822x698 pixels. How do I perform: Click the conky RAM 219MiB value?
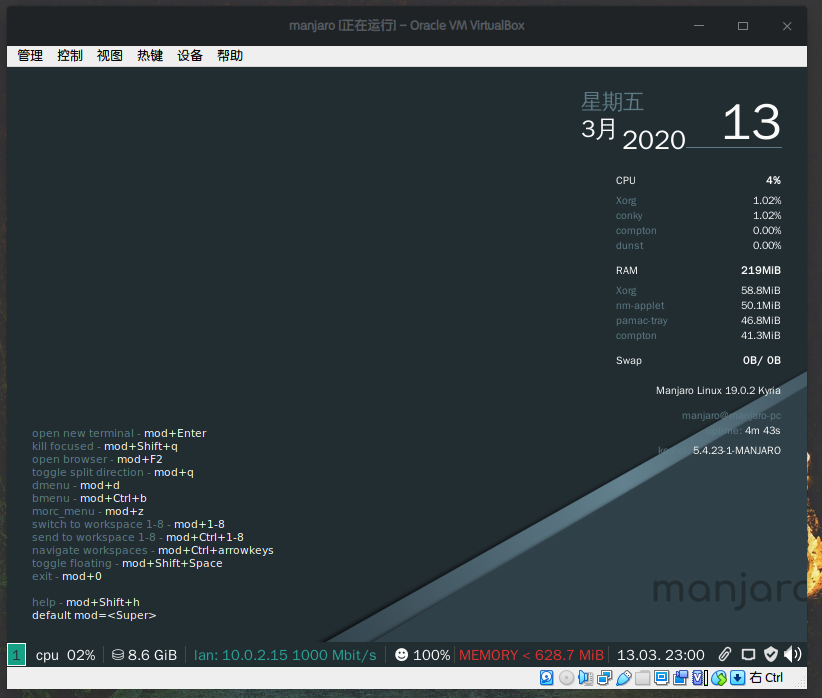761,270
